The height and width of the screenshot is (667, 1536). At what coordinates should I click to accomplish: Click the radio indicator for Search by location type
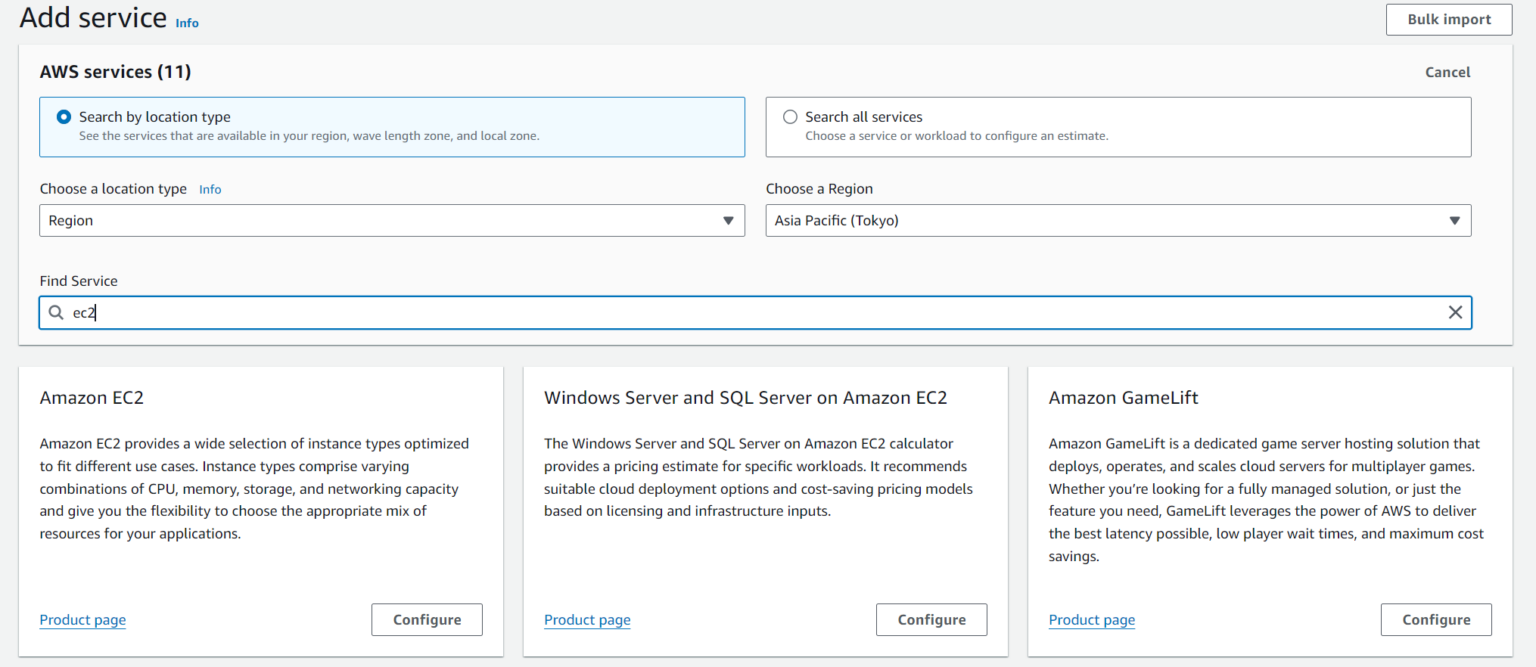pos(63,116)
